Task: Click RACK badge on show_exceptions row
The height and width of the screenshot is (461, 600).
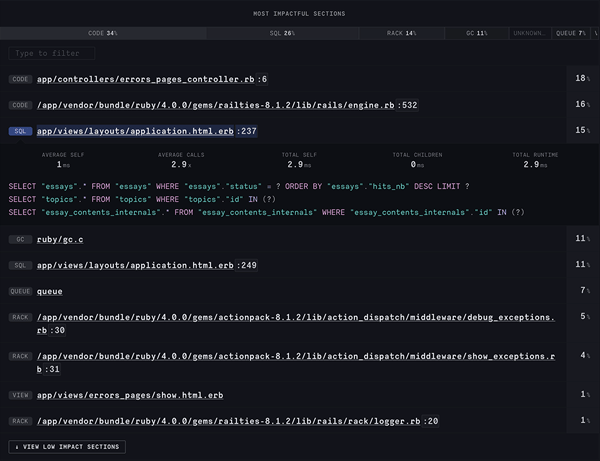Action: pyautogui.click(x=20, y=356)
